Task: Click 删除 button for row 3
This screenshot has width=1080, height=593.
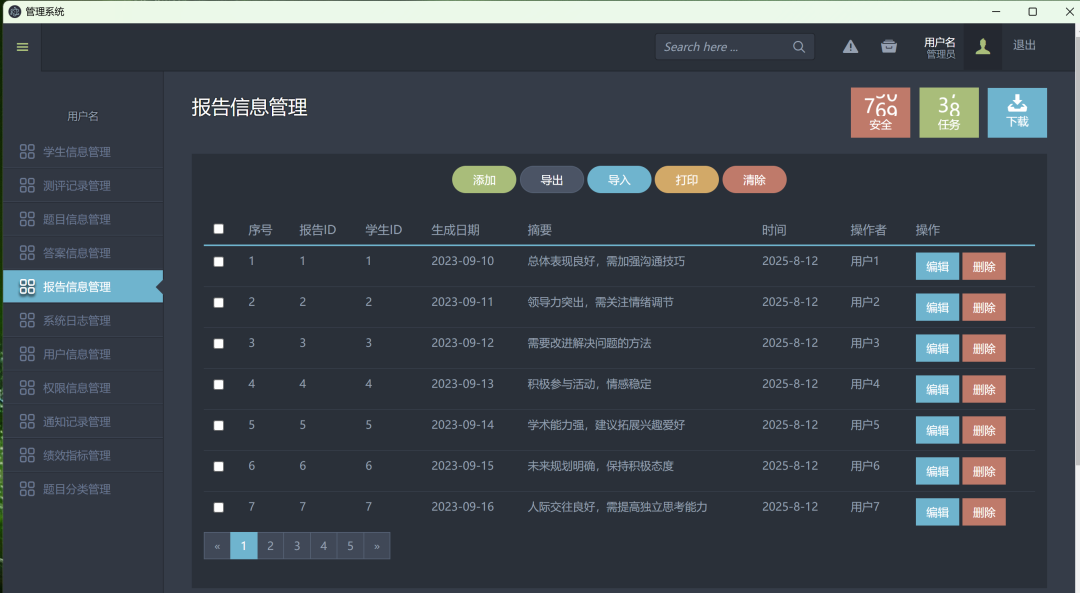Action: tap(984, 348)
